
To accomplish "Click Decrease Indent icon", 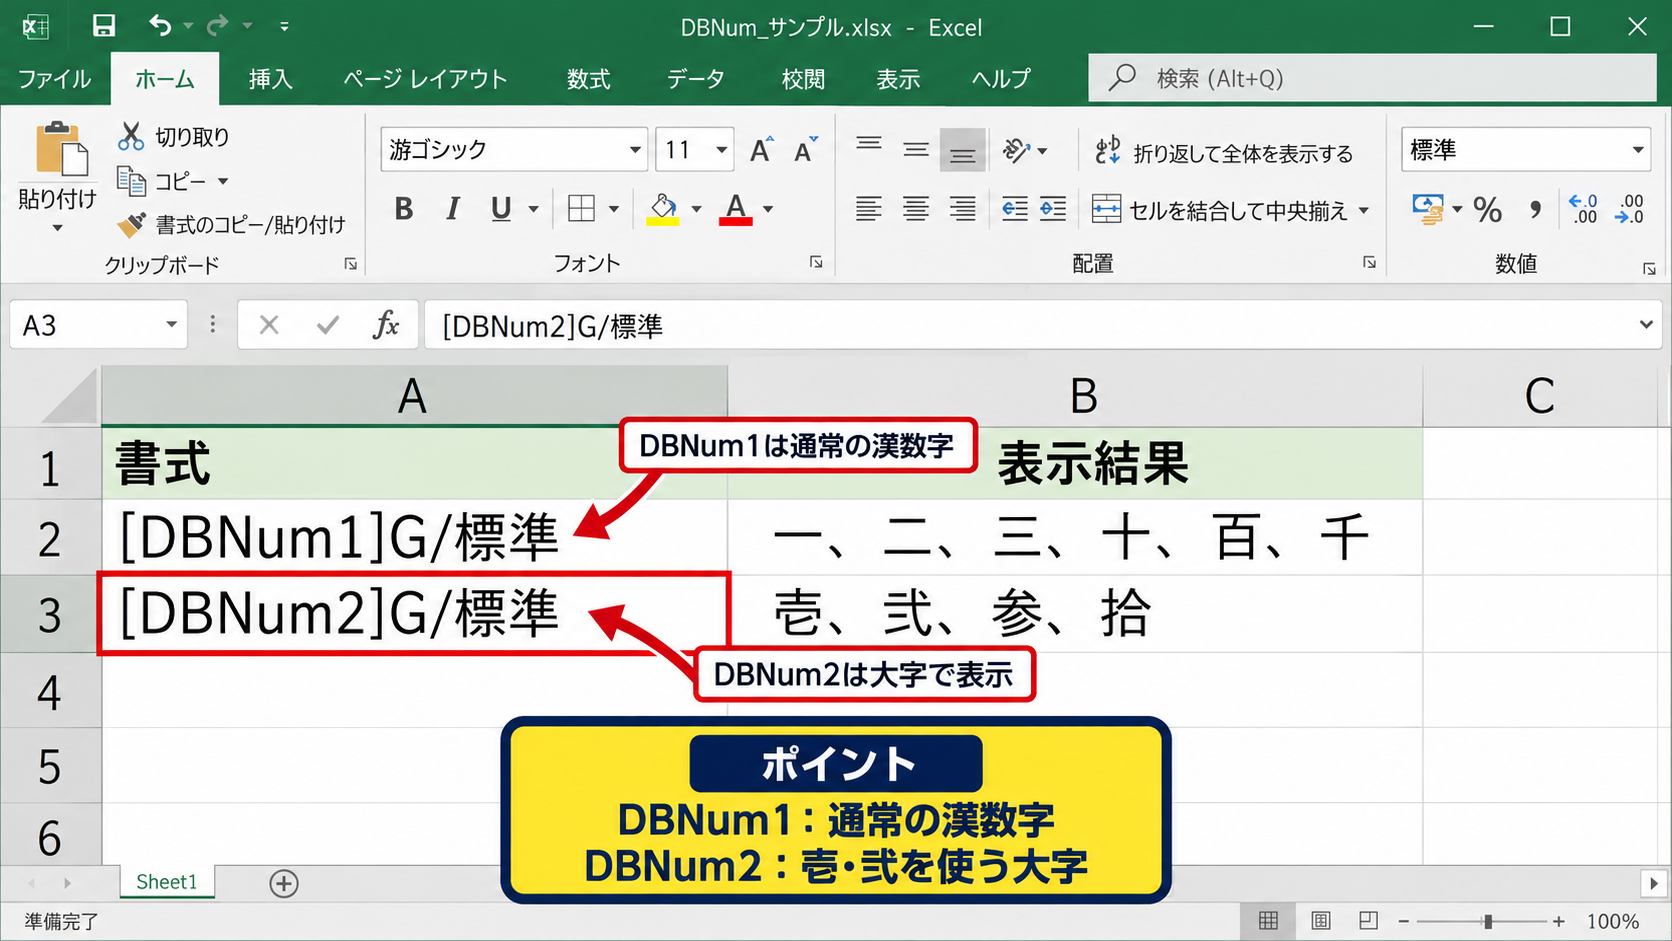I will pos(1015,209).
